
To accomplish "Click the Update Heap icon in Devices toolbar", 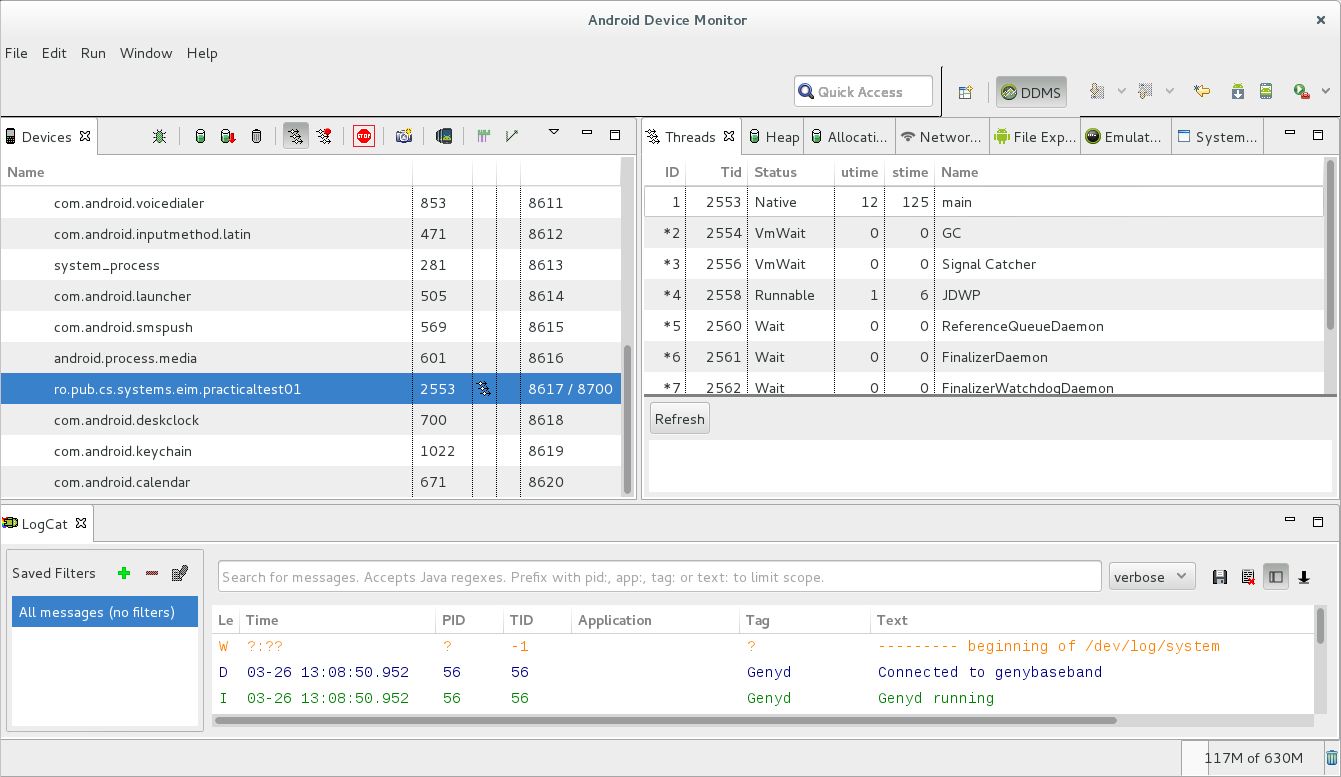I will (x=200, y=136).
